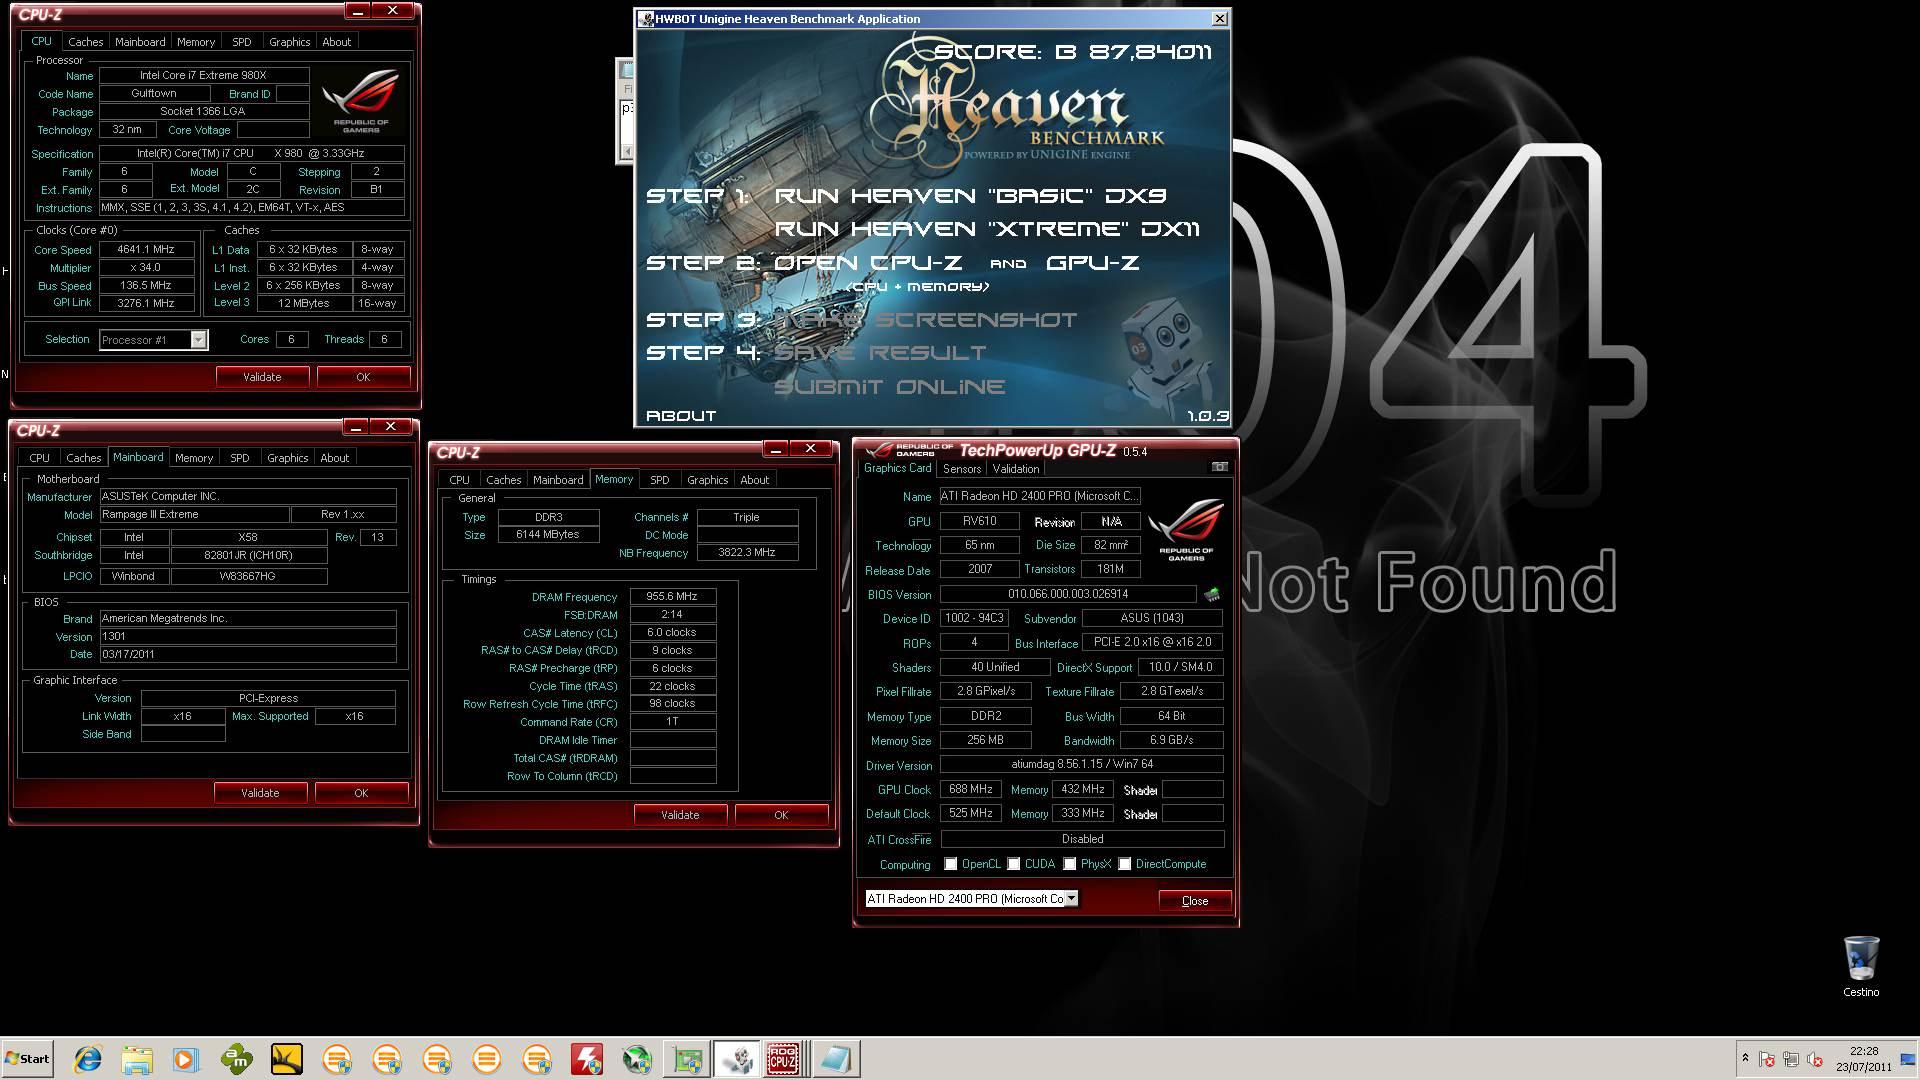Image resolution: width=1920 pixels, height=1080 pixels.
Task: Click OK in CPU-Z processor window
Action: coord(363,377)
